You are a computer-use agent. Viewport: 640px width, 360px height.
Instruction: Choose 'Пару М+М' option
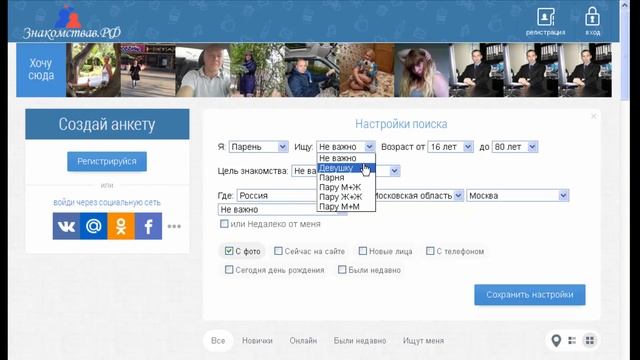pos(346,207)
